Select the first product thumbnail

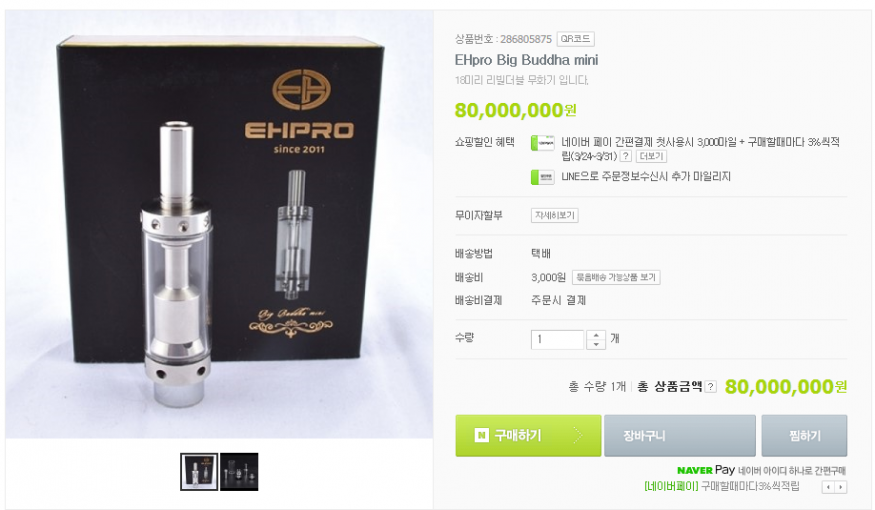199,472
